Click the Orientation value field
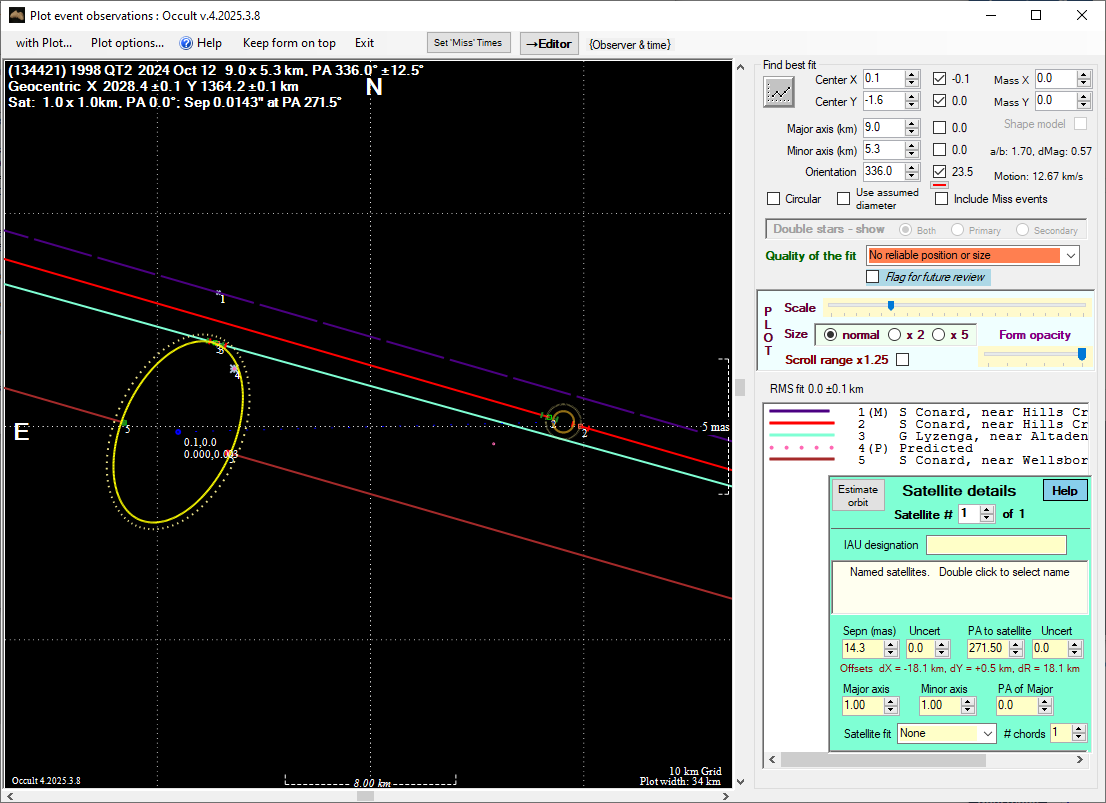 (x=884, y=171)
